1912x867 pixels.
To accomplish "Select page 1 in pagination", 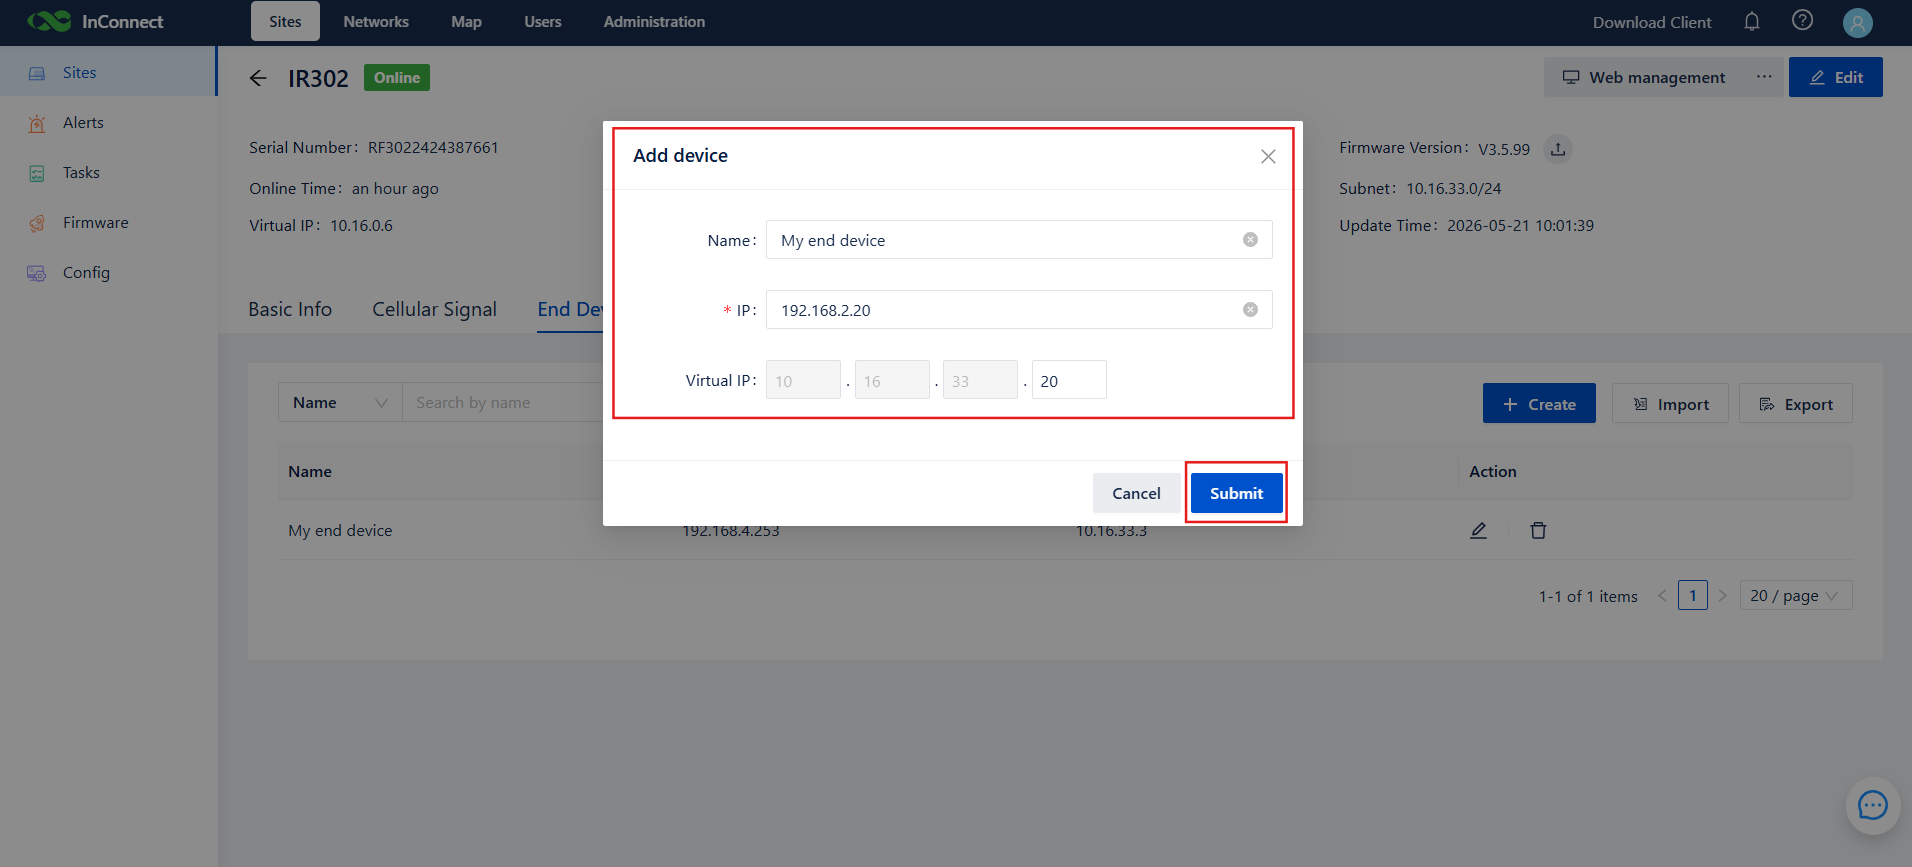I will (1693, 596).
